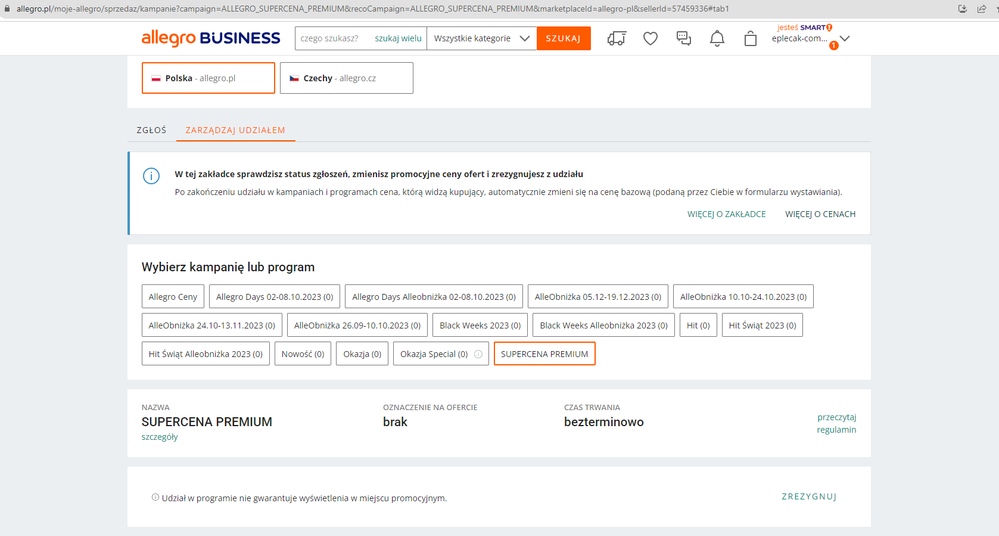Image resolution: width=999 pixels, height=536 pixels.
Task: Open favorites via the heart icon
Action: tap(650, 39)
